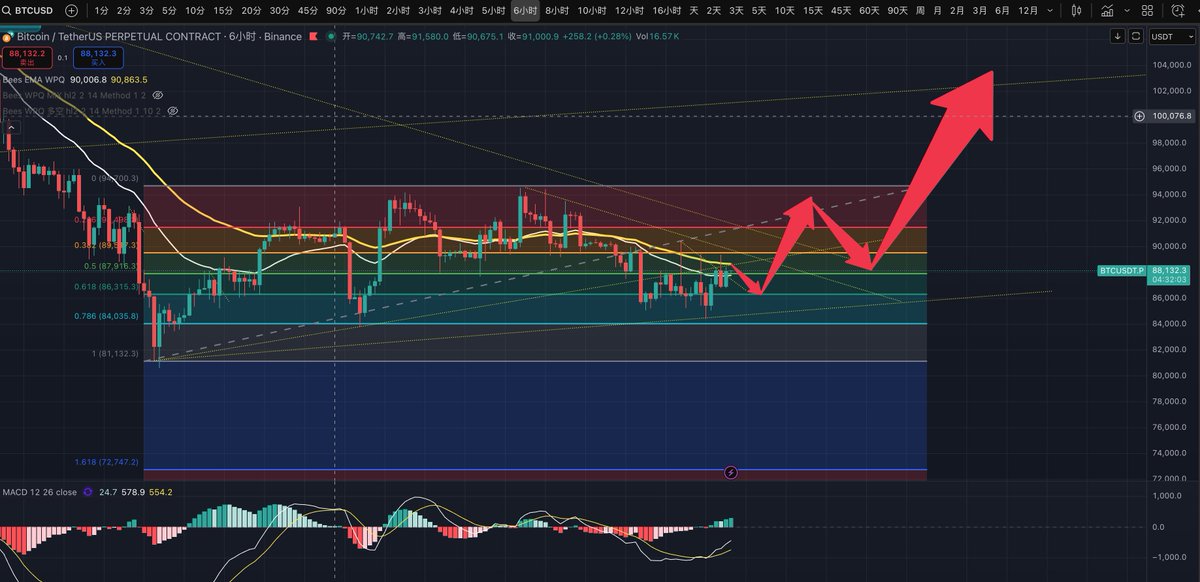Click the lightning event marker on timeline
Viewport: 1200px width, 582px height.
[730, 471]
